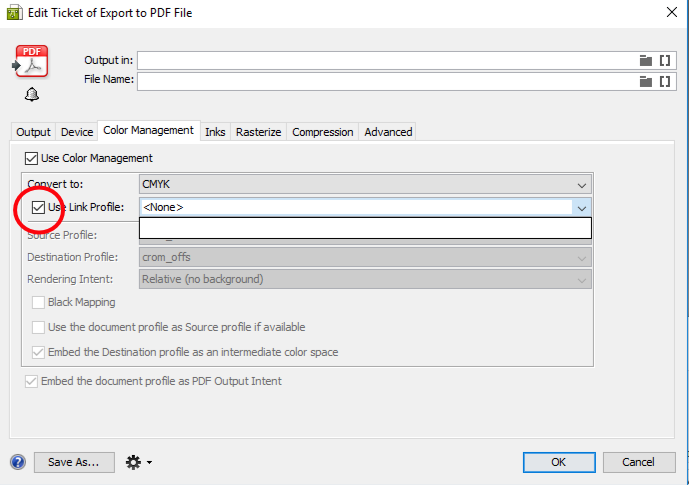Click the notification bell icon
This screenshot has width=689, height=485.
32,95
